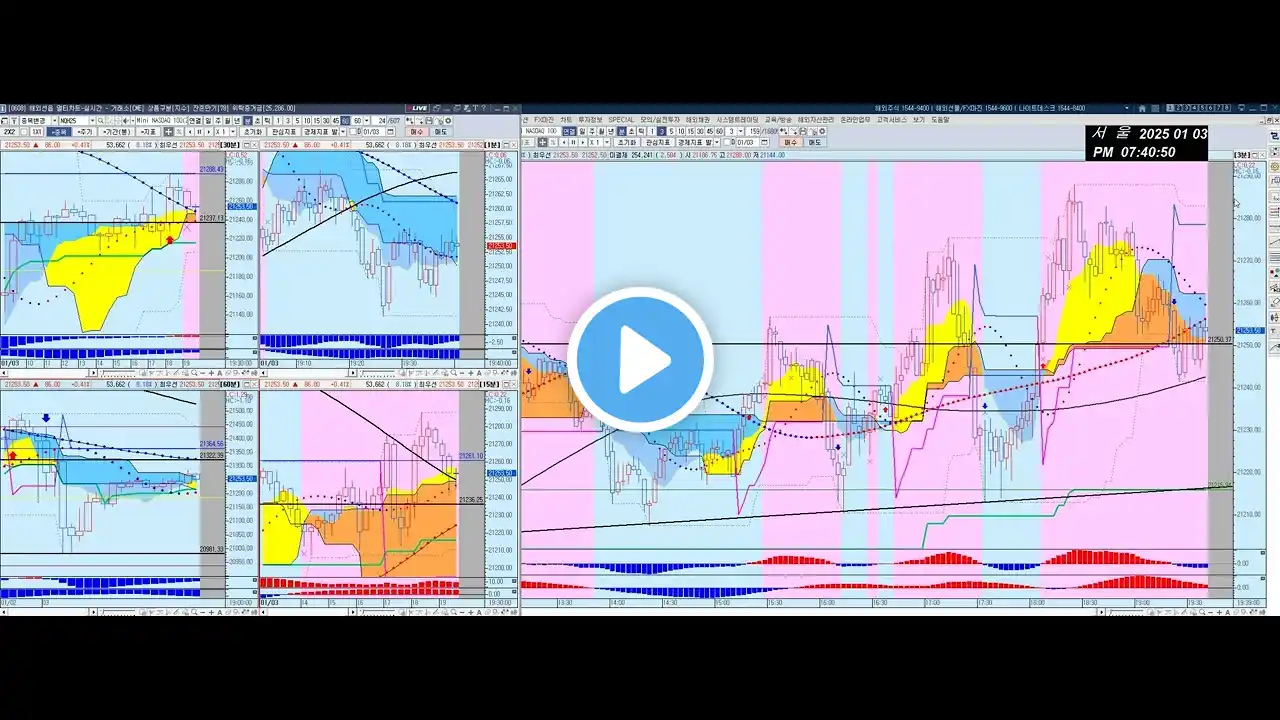
Task: Expand the NQH25 symbol dropdown
Action: click(x=91, y=120)
